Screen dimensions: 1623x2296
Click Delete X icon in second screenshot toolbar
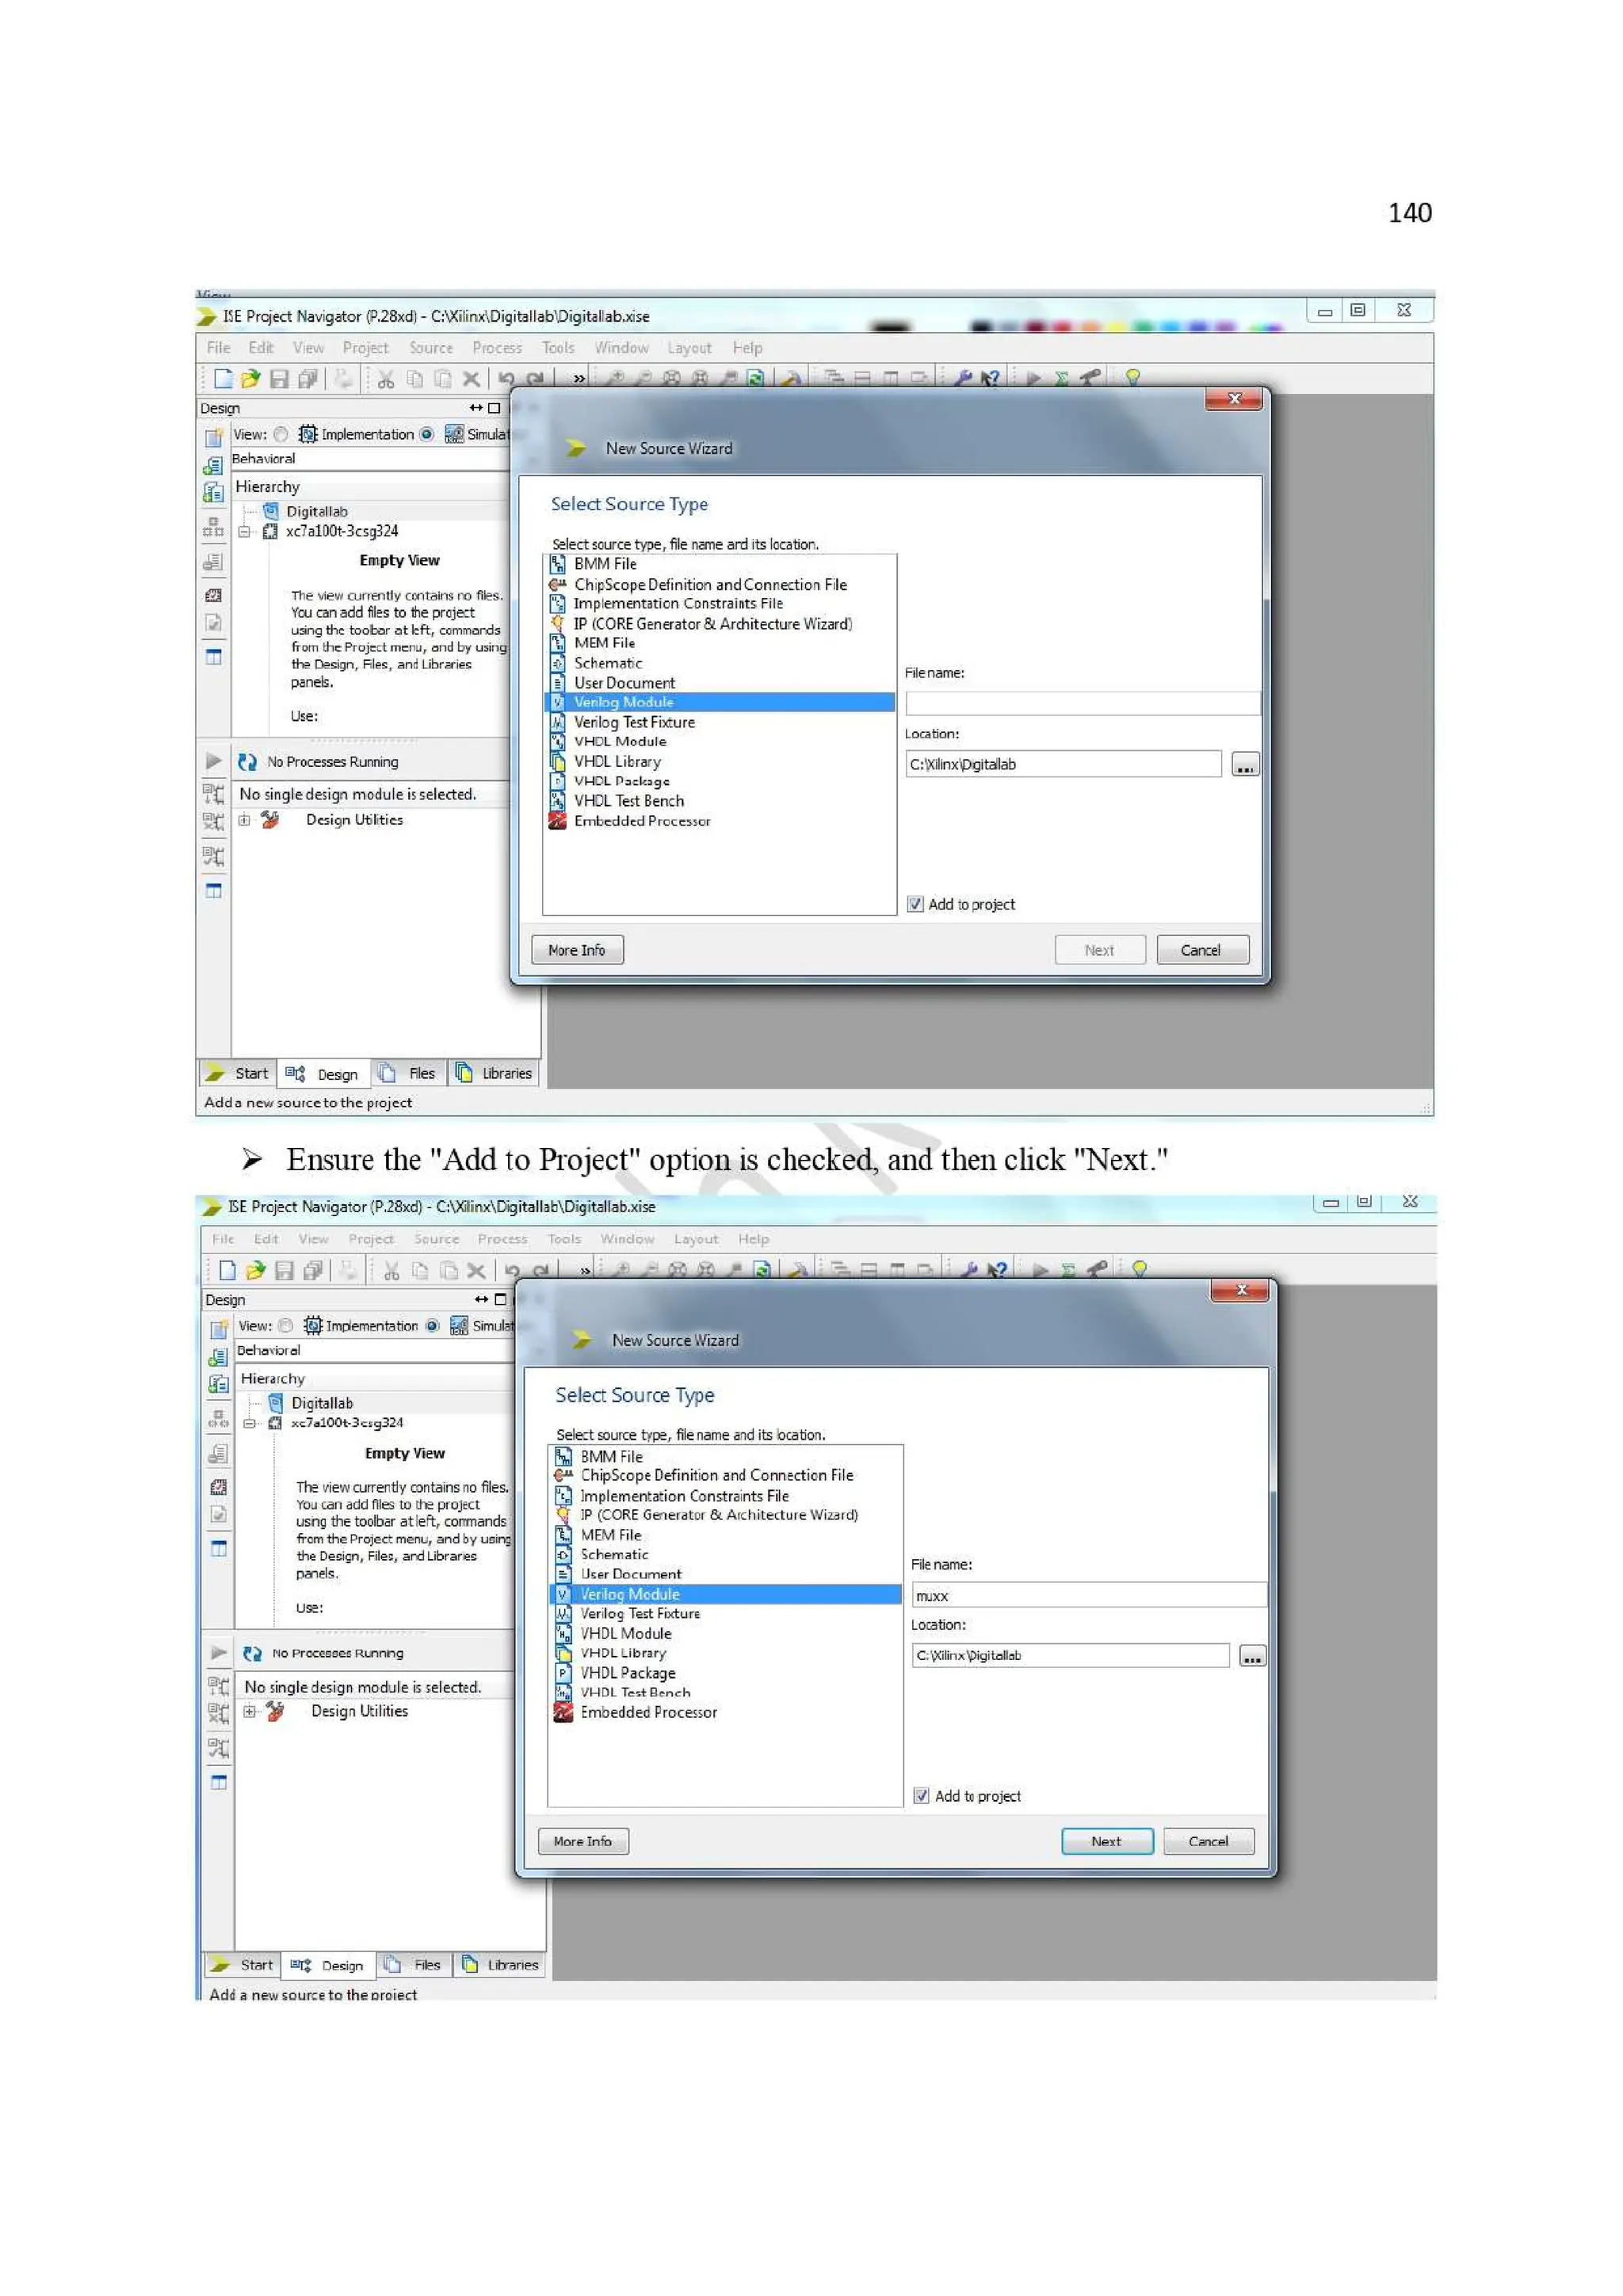pyautogui.click(x=477, y=1270)
